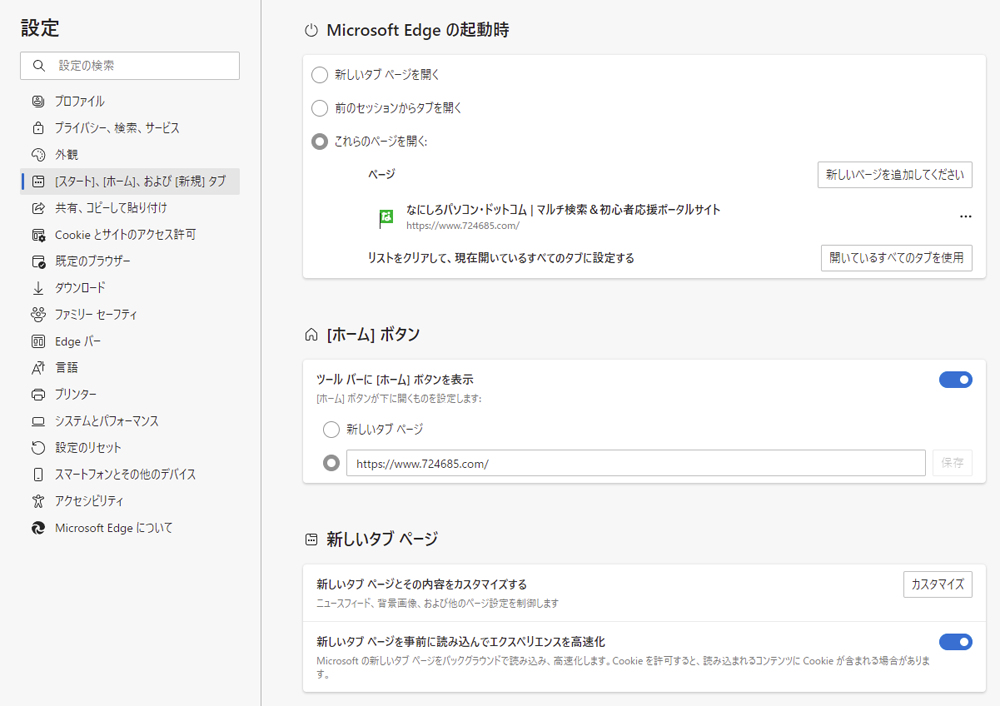The image size is (1000, 706).
Task: Click the printer icon in the sidebar
Action: pos(38,394)
